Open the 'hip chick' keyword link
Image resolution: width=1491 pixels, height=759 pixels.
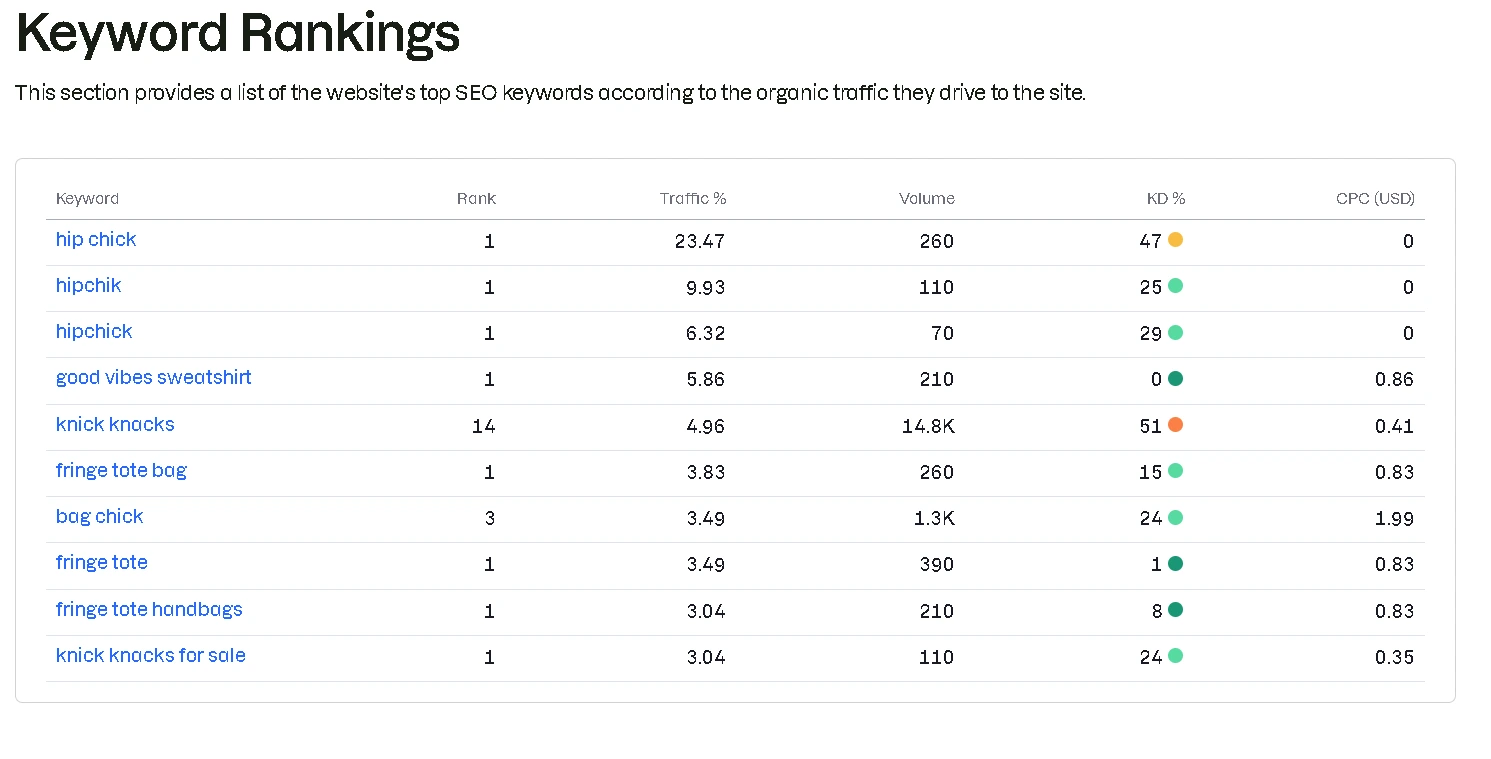pyautogui.click(x=96, y=240)
